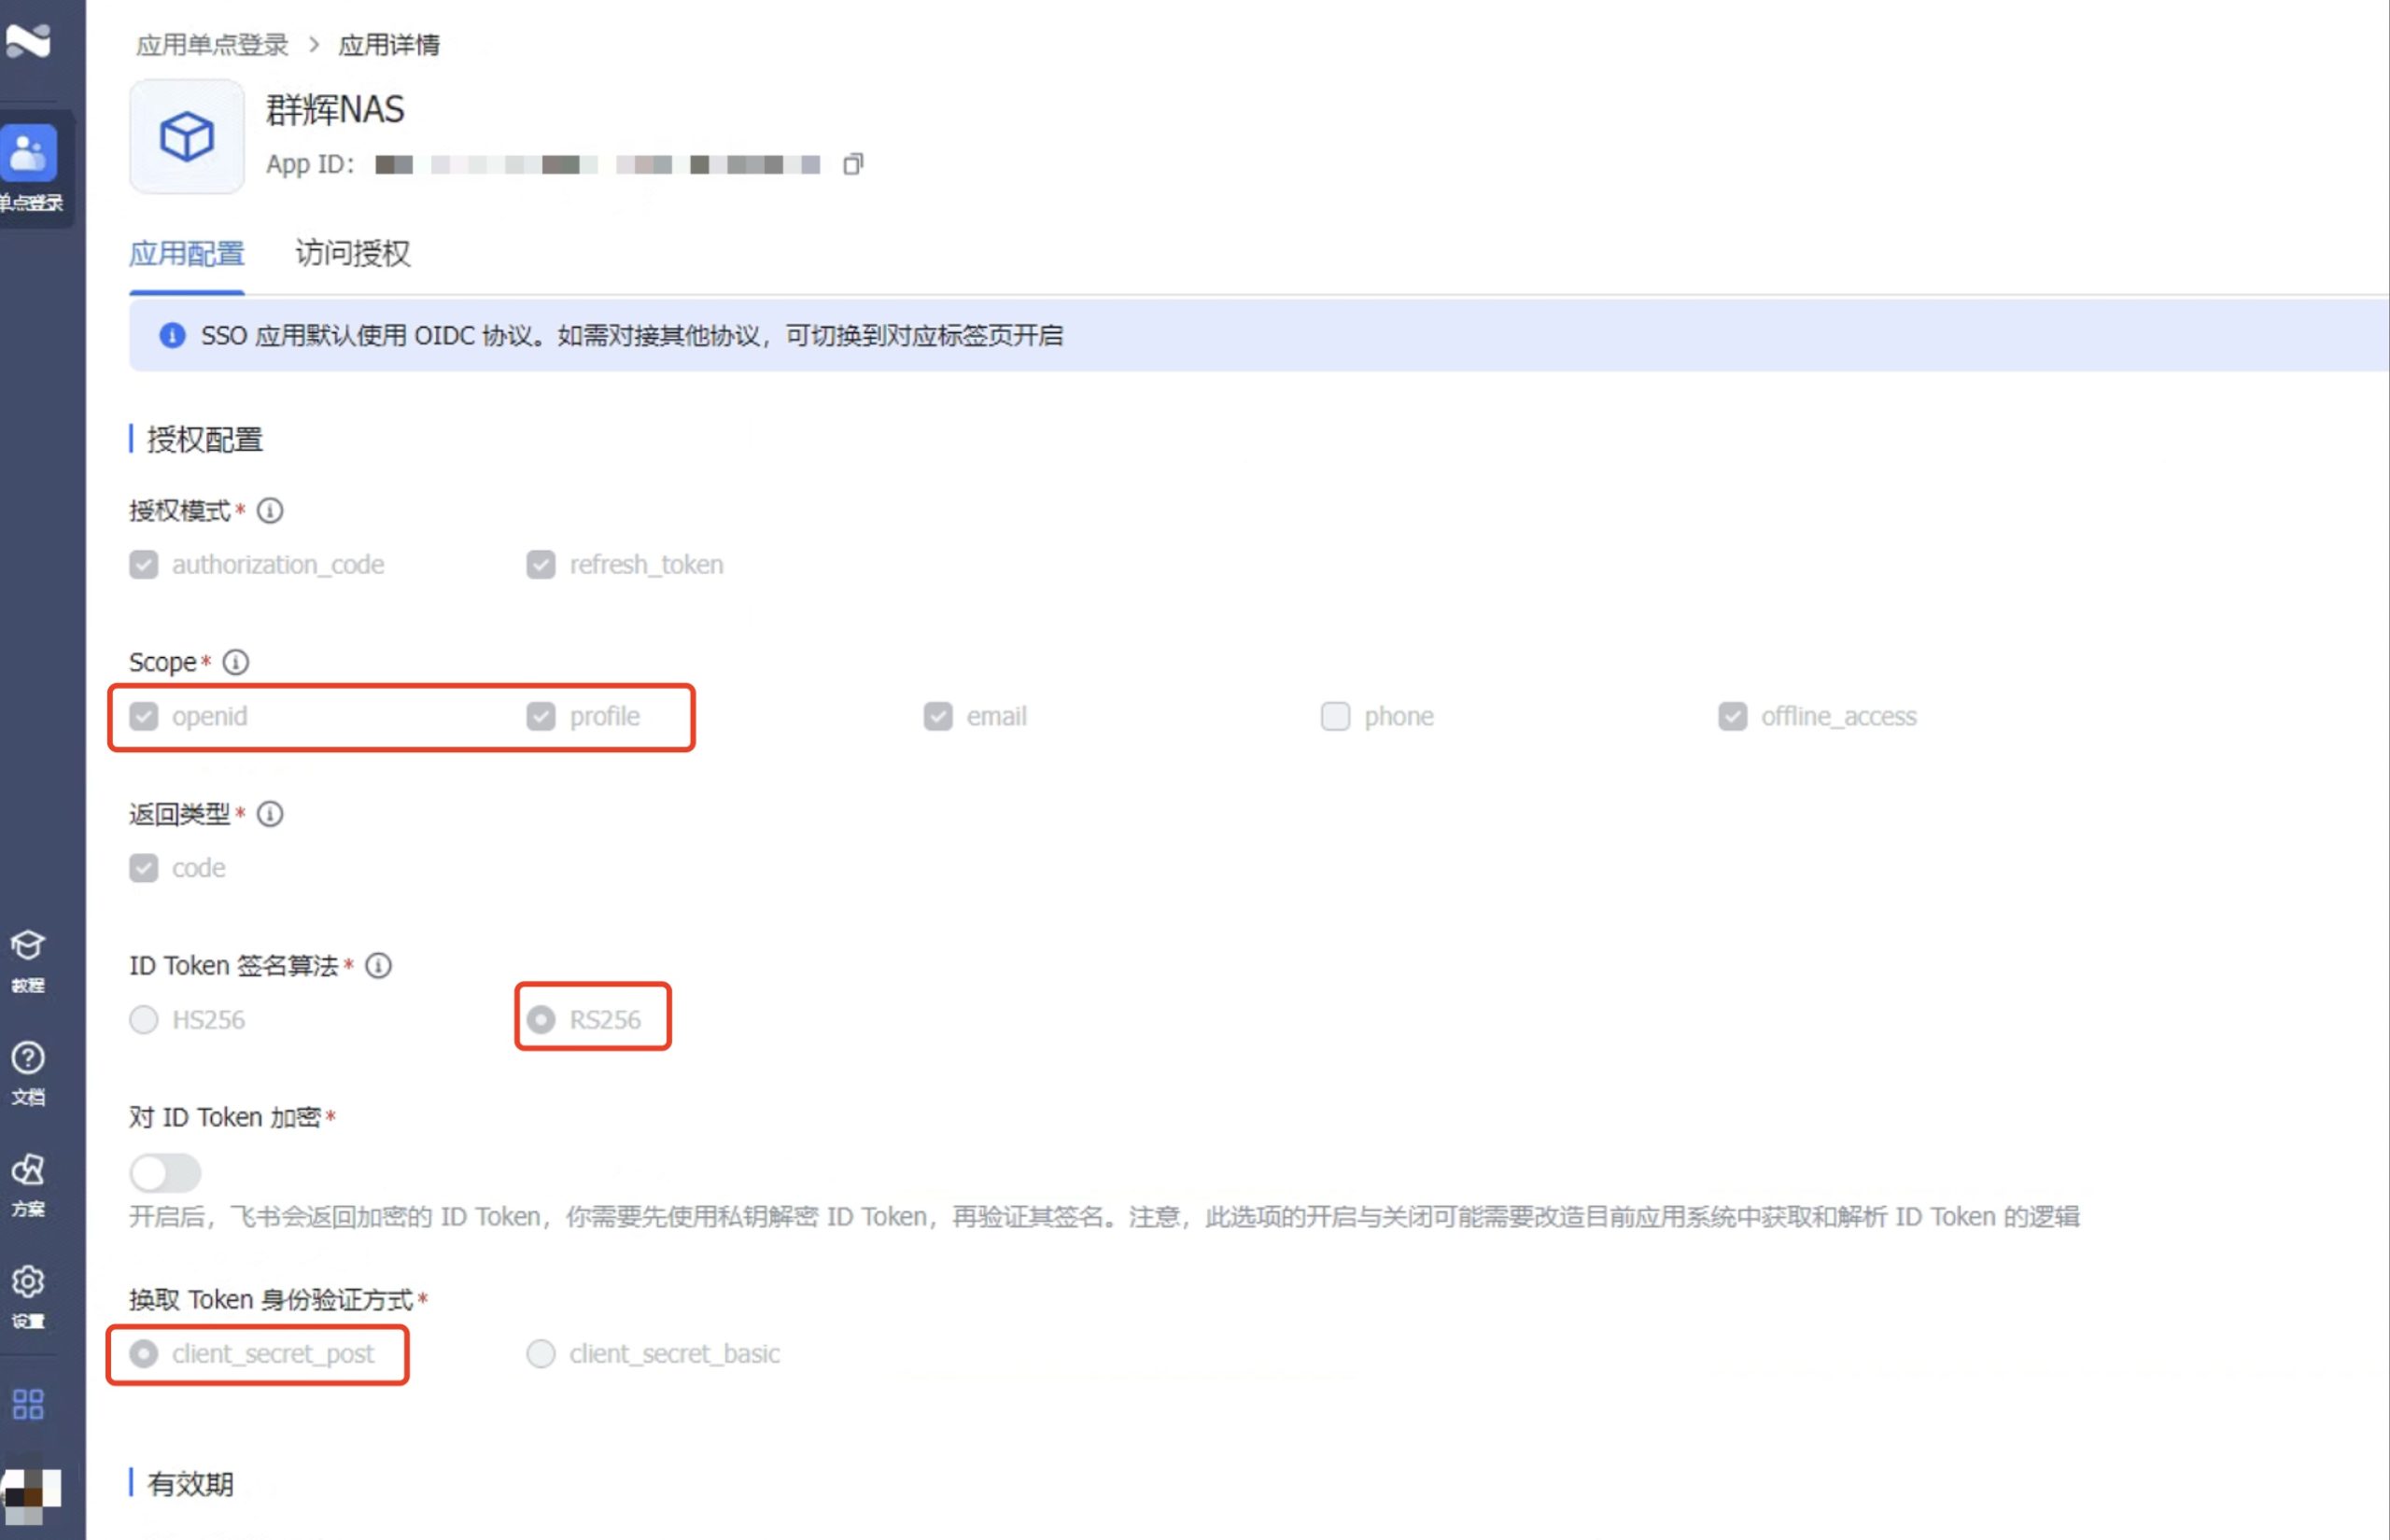Screen dimensions: 2390x1540
Task: Open the 教程 tutorial sidebar icon
Action: (x=28, y=961)
